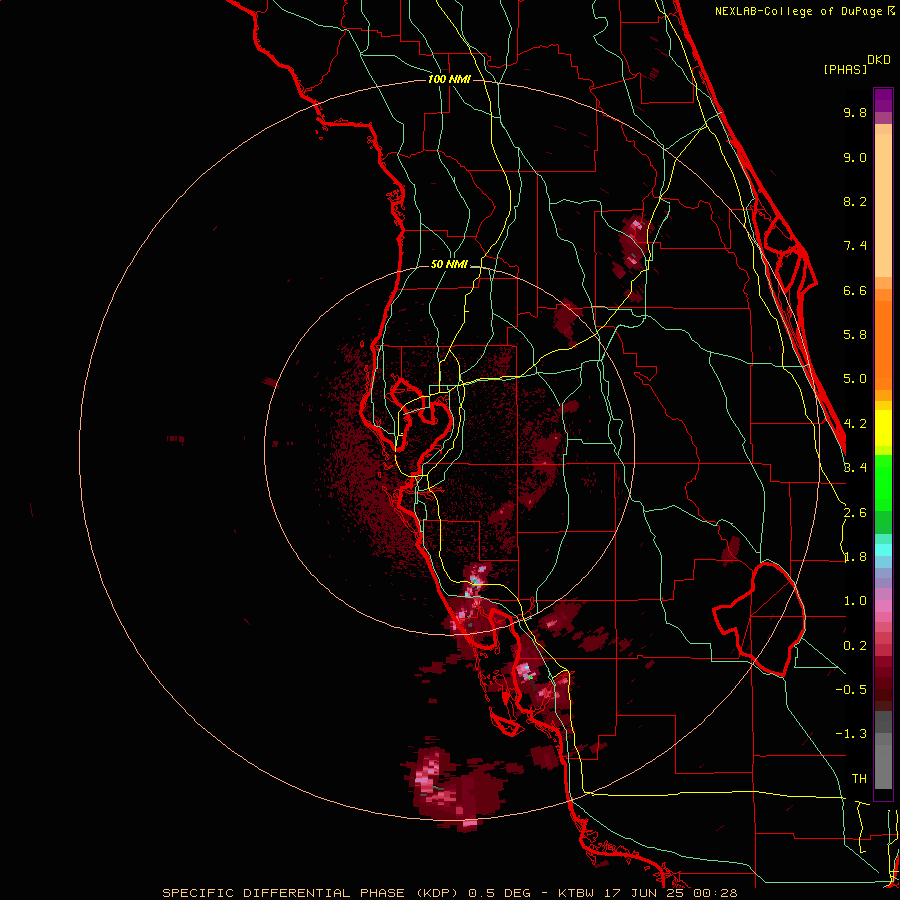
Task: Select the DKD product label
Action: point(879,60)
